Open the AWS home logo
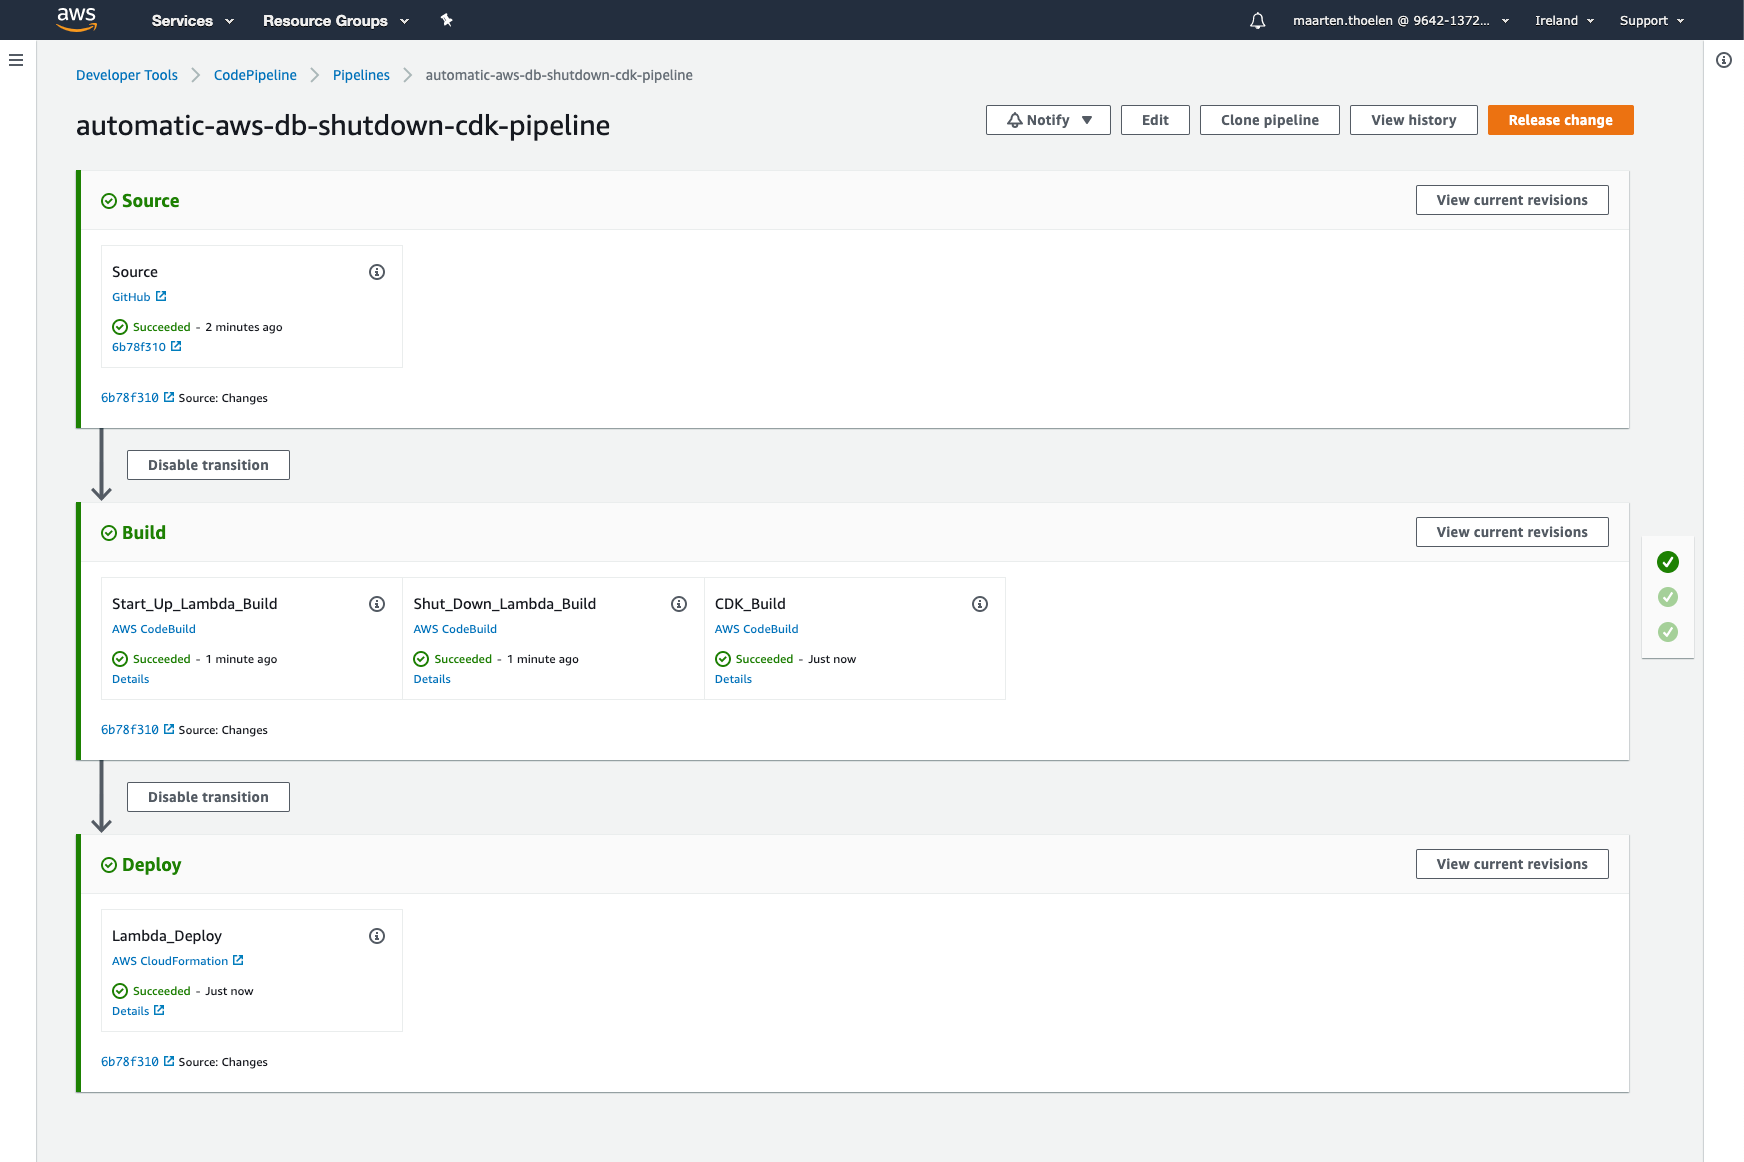 [76, 19]
